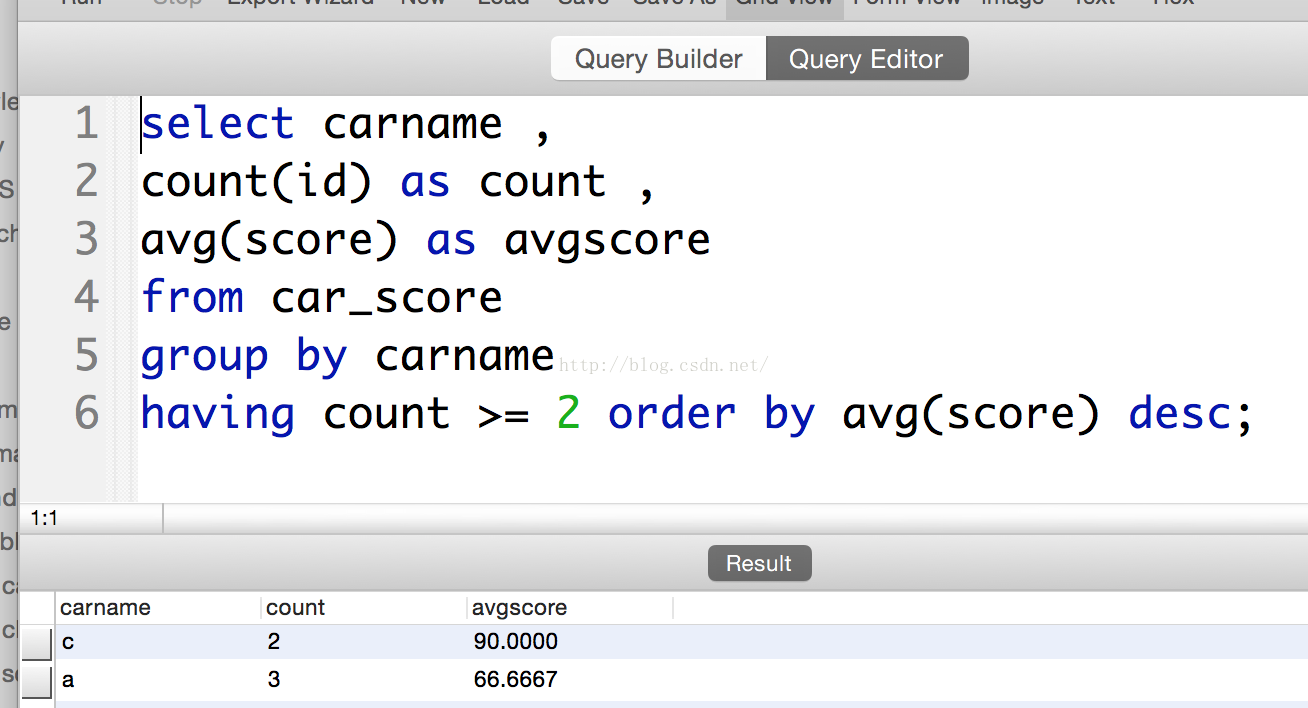This screenshot has height=708, width=1308.
Task: Select row marker for carname a
Action: click(x=37, y=681)
